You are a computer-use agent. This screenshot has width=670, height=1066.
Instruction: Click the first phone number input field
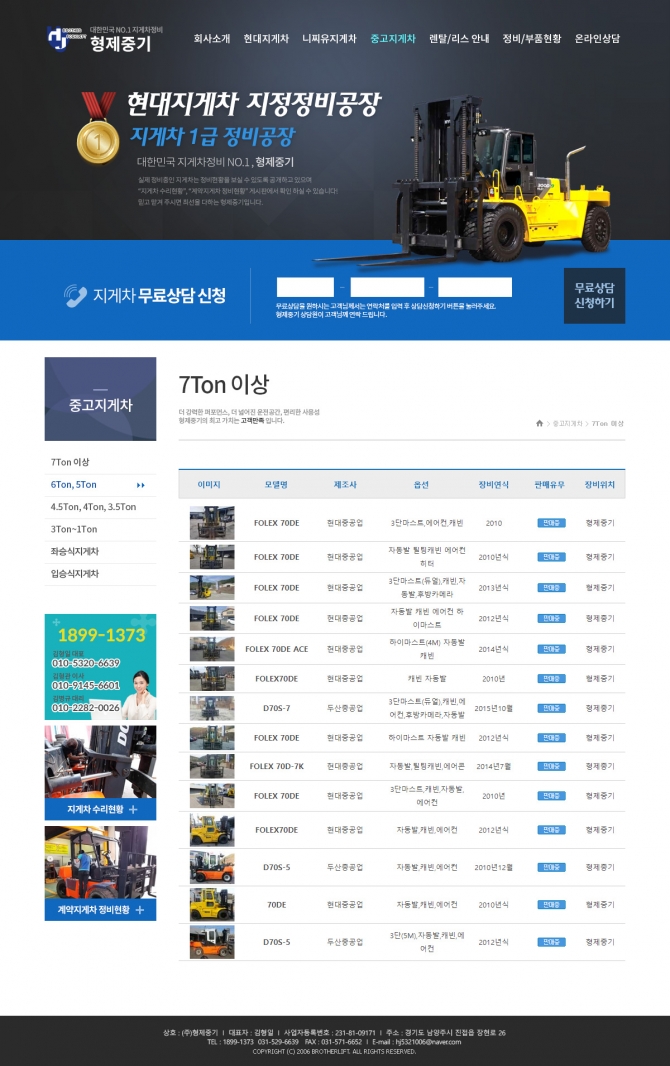(x=305, y=287)
